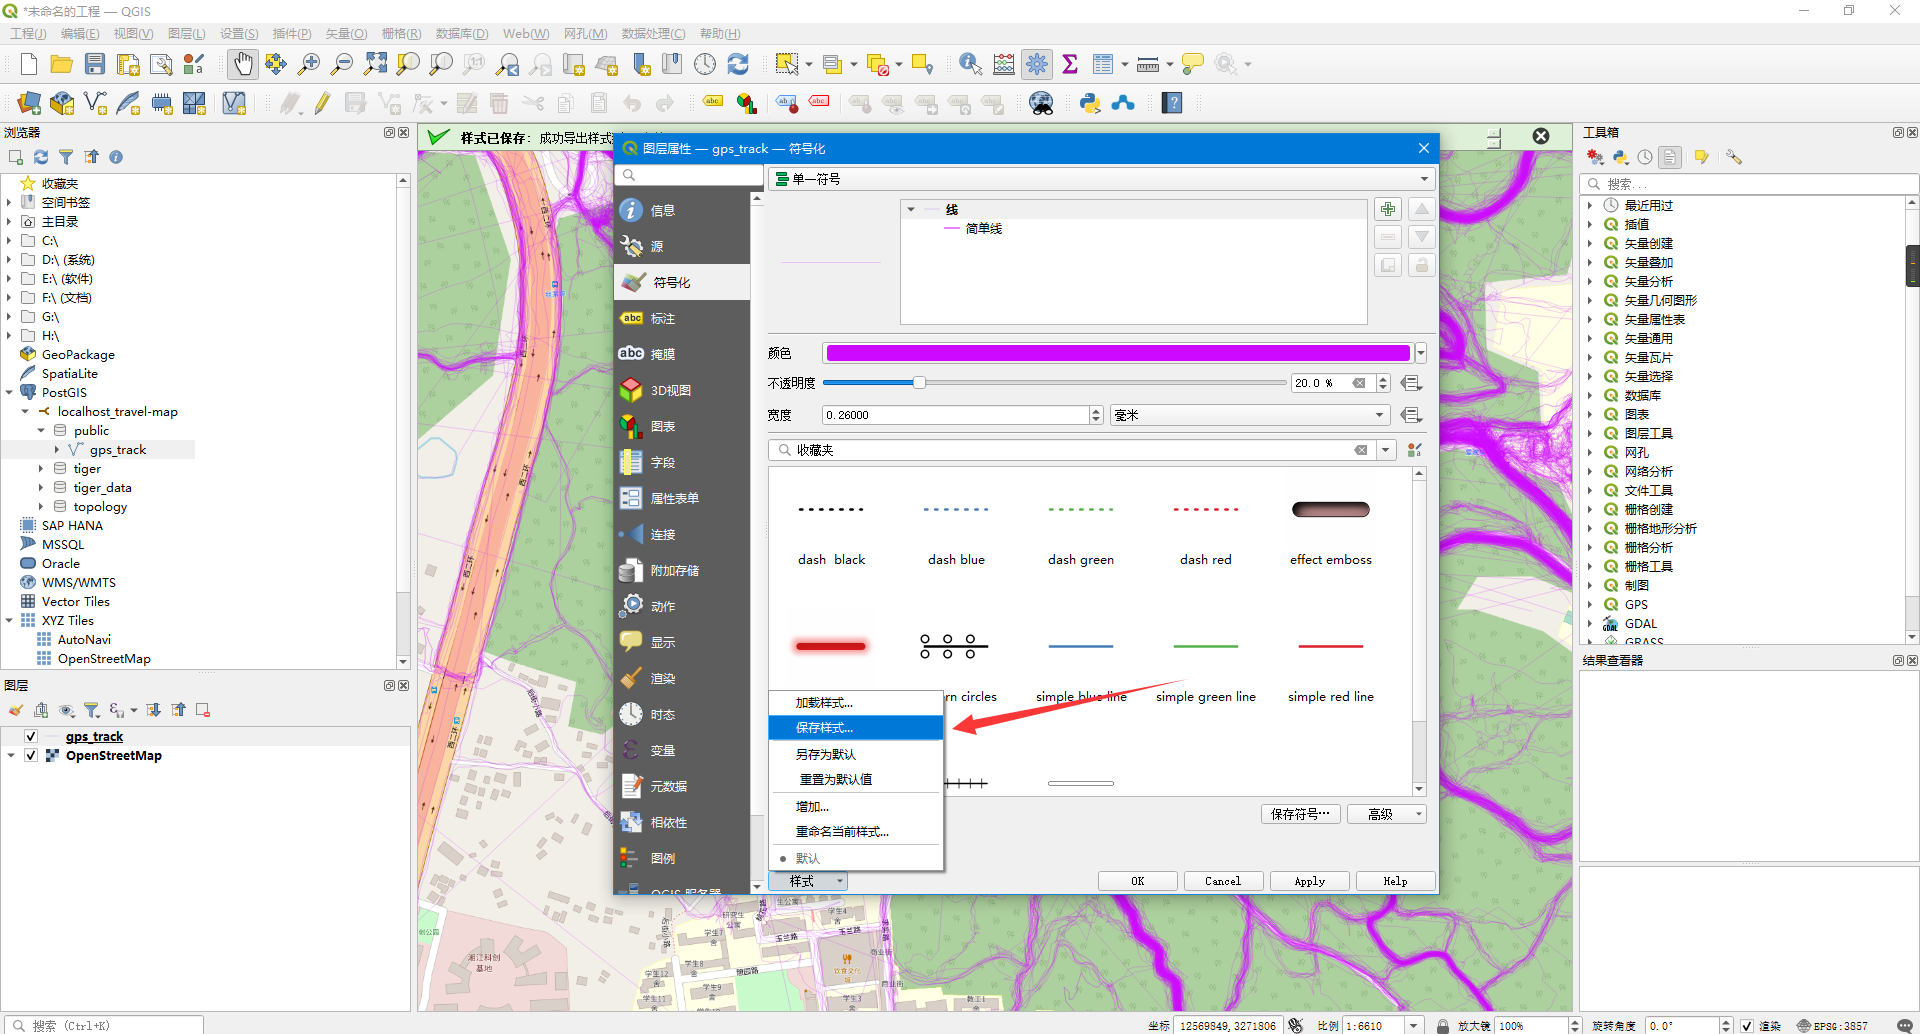Click the magenta color swatch bar
This screenshot has width=1920, height=1034.
point(1118,353)
